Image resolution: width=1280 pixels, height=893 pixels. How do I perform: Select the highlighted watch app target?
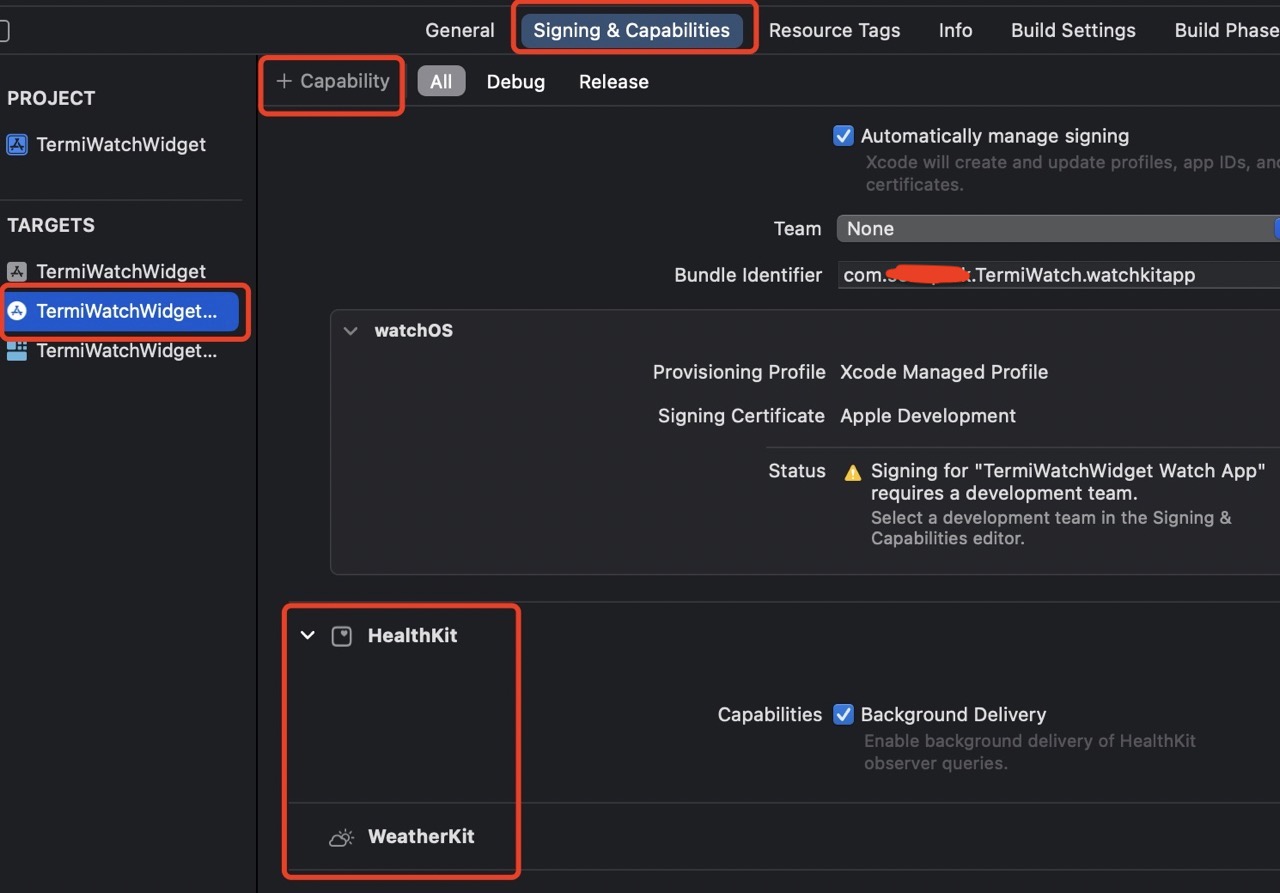tap(120, 311)
